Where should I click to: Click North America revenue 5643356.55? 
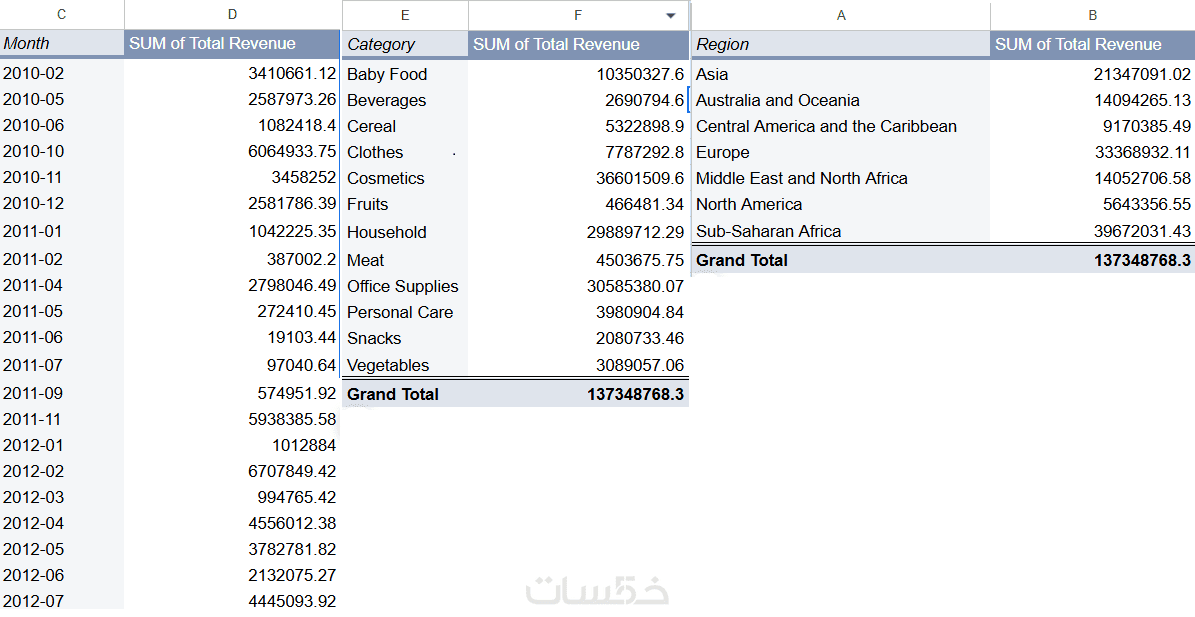click(1147, 204)
